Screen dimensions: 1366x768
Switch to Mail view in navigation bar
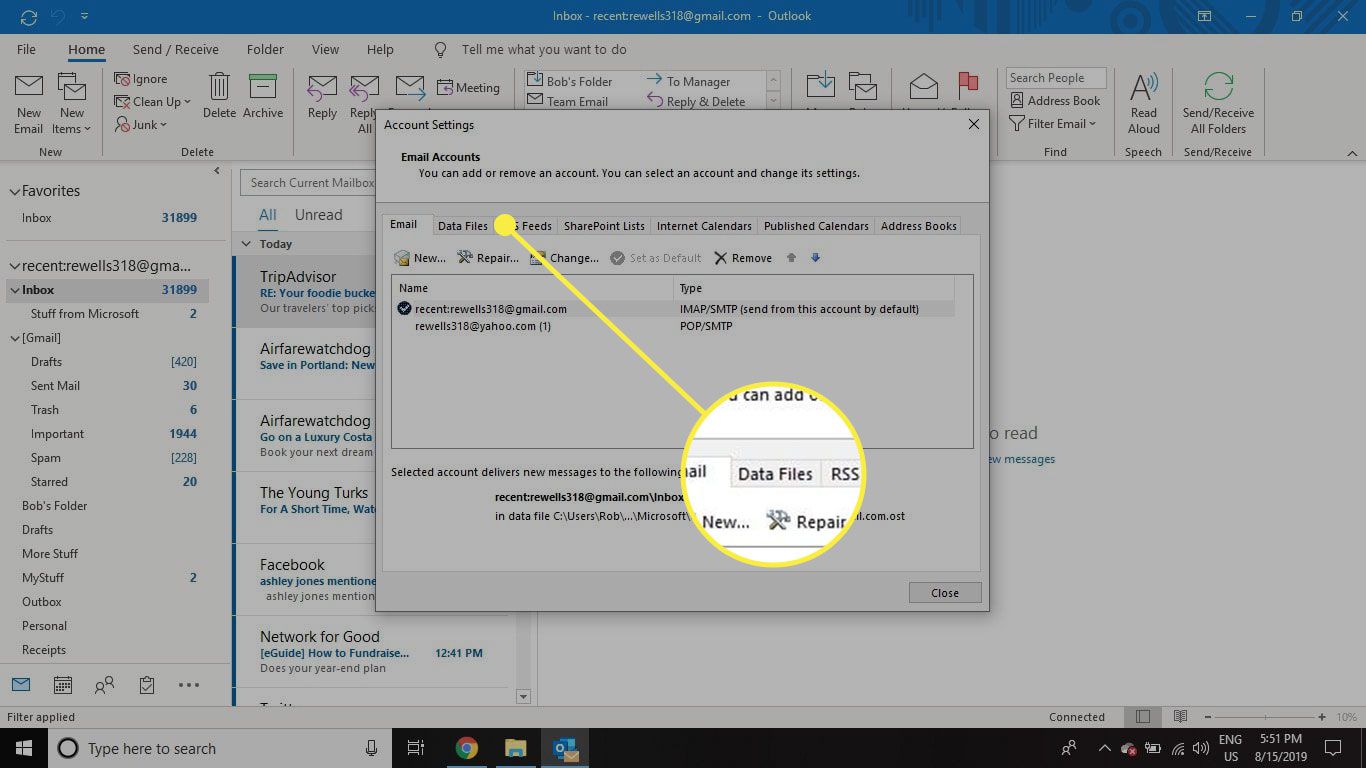[21, 685]
